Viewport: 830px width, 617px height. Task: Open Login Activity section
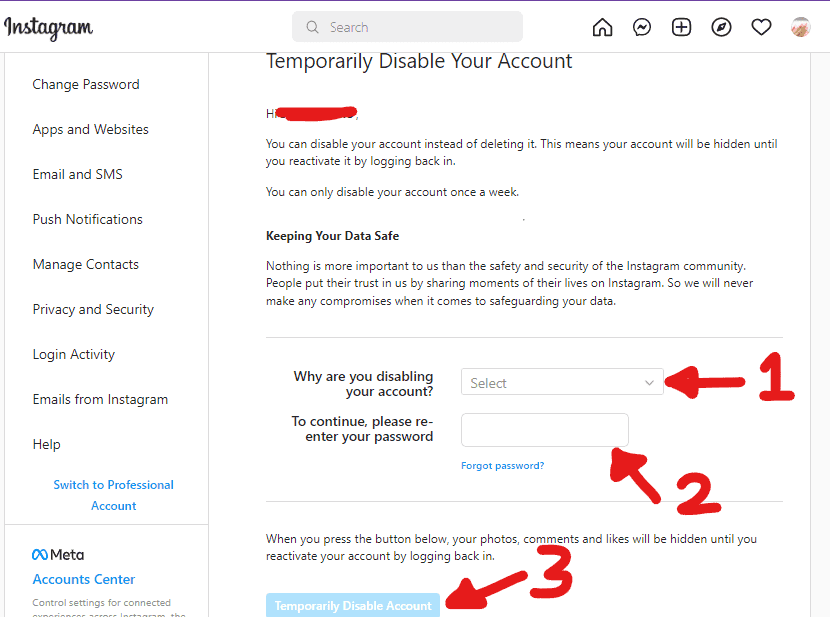(x=74, y=355)
